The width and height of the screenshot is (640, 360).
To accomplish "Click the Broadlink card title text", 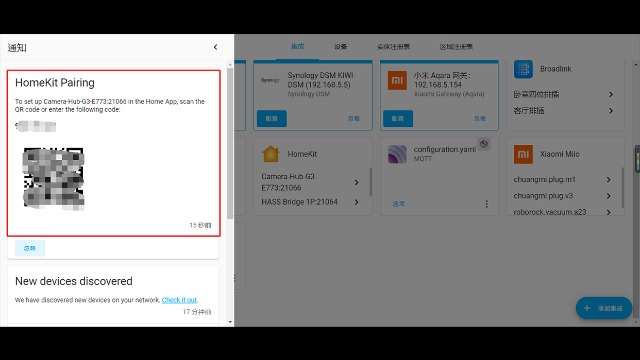I will (556, 69).
